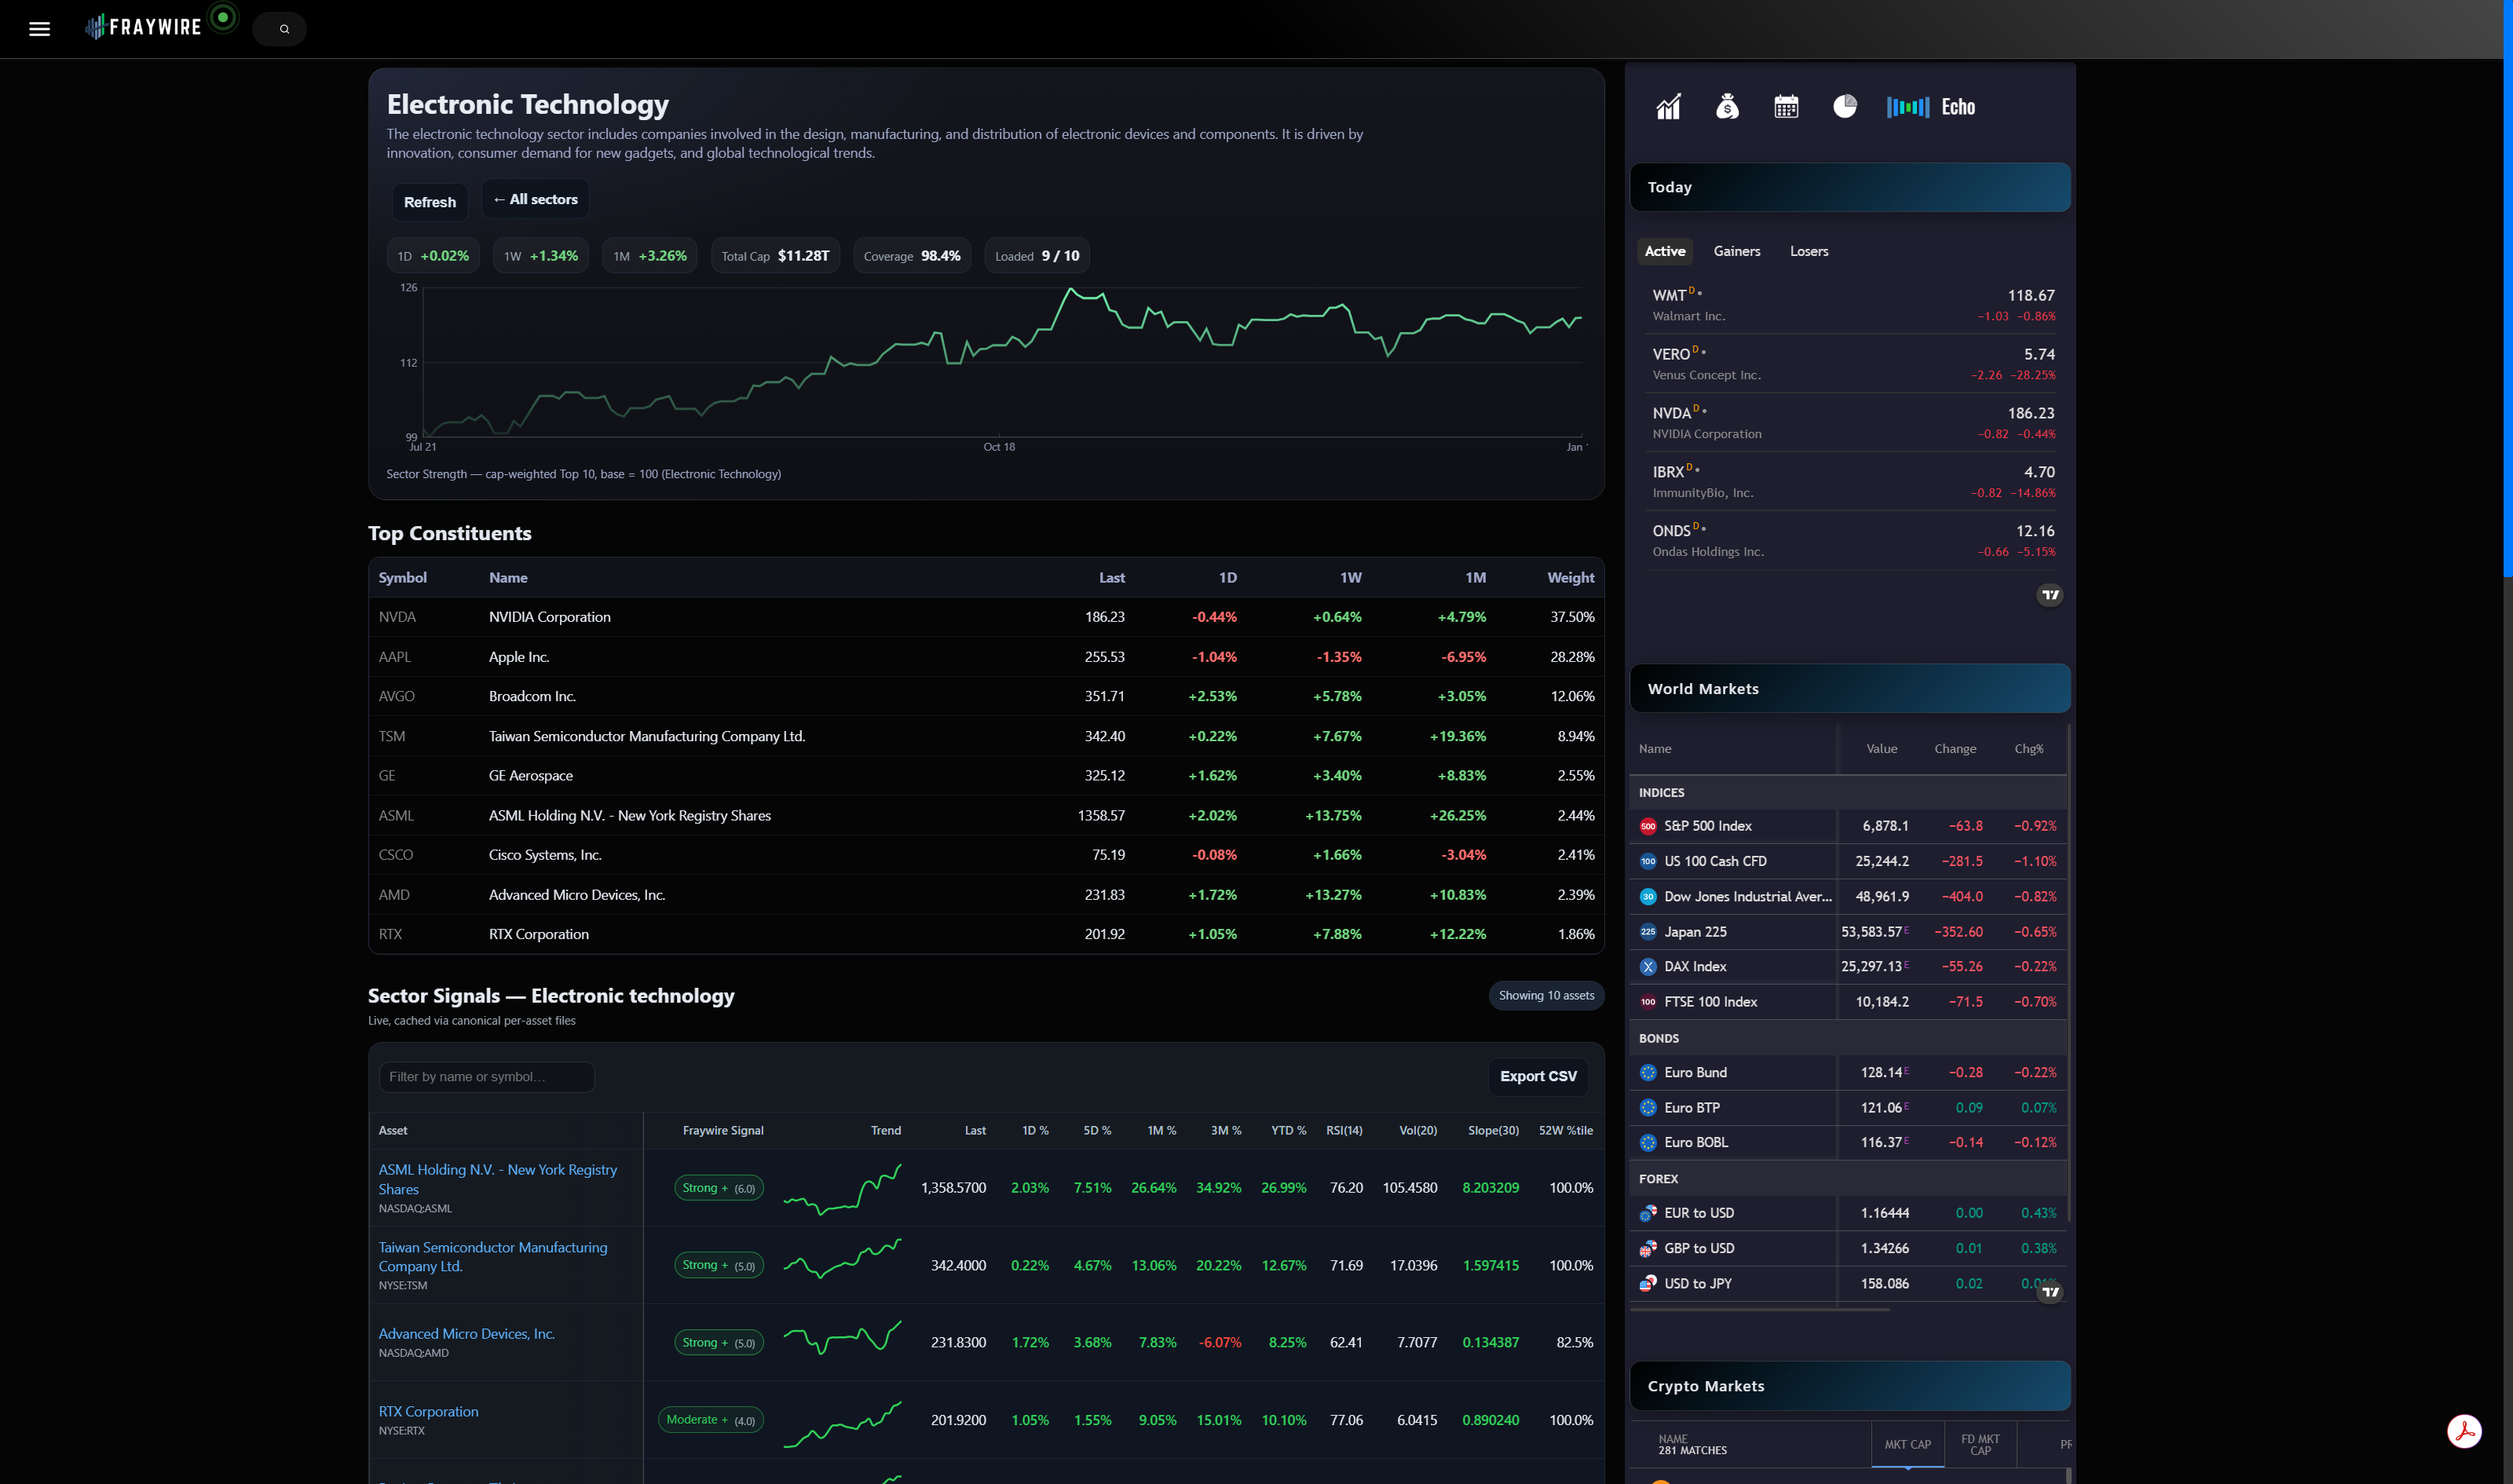
Task: Open the hamburger navigation menu
Action: [39, 28]
